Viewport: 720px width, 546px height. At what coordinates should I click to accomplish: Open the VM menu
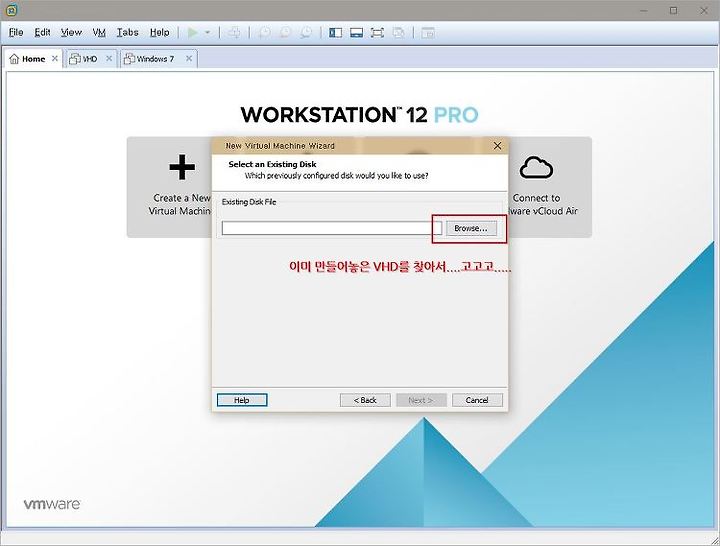[x=99, y=33]
